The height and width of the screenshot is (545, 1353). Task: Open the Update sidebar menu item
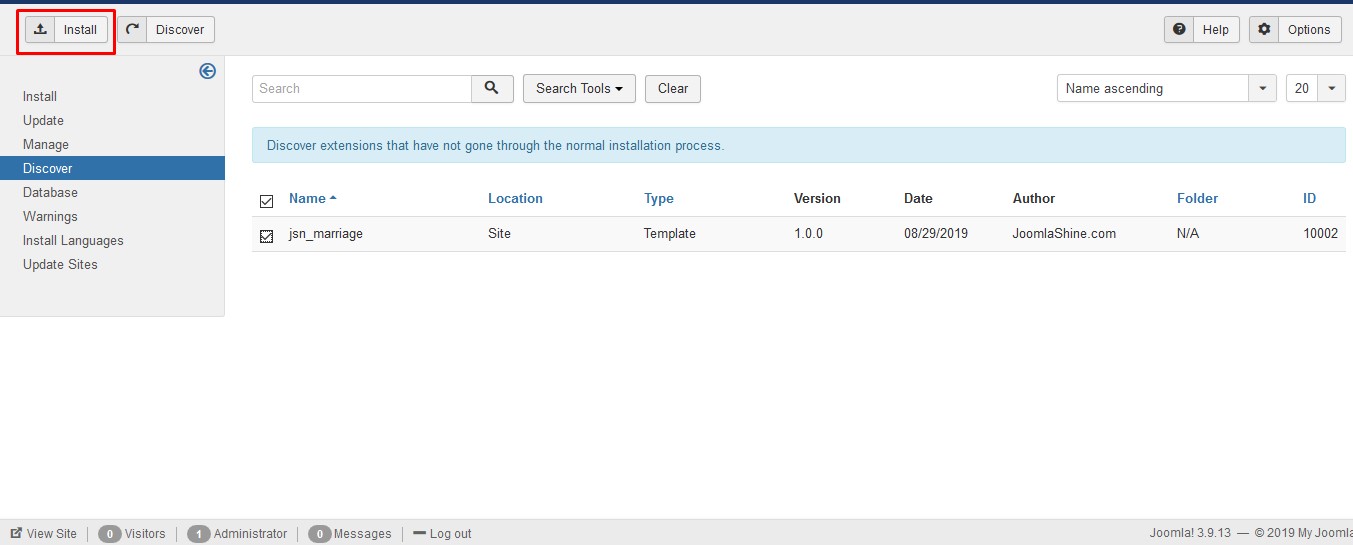coord(43,121)
